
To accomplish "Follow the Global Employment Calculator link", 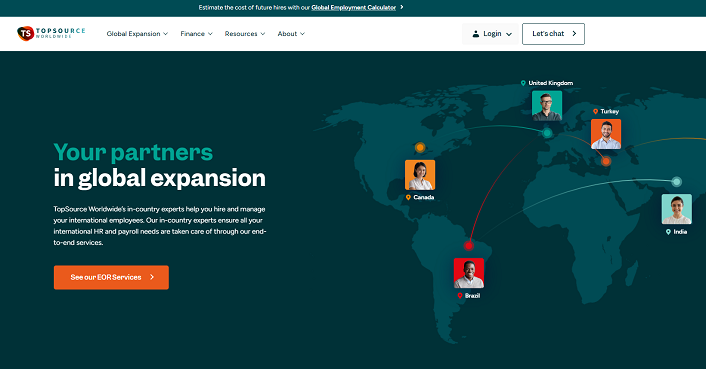I will 353,8.
